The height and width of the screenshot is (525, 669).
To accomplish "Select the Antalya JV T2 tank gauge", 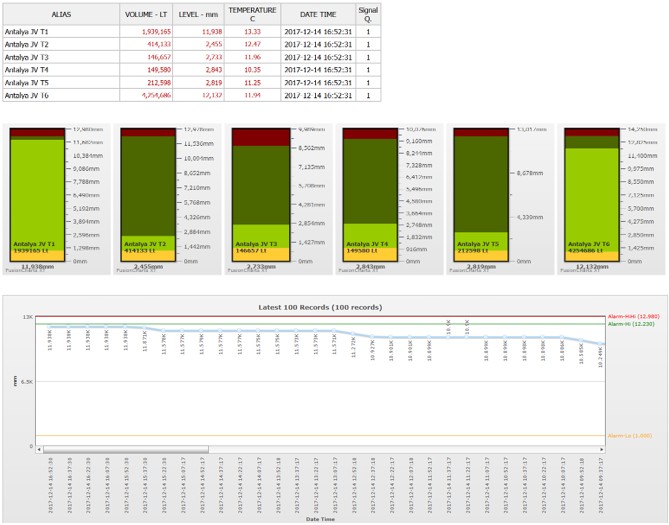I will pyautogui.click(x=150, y=195).
